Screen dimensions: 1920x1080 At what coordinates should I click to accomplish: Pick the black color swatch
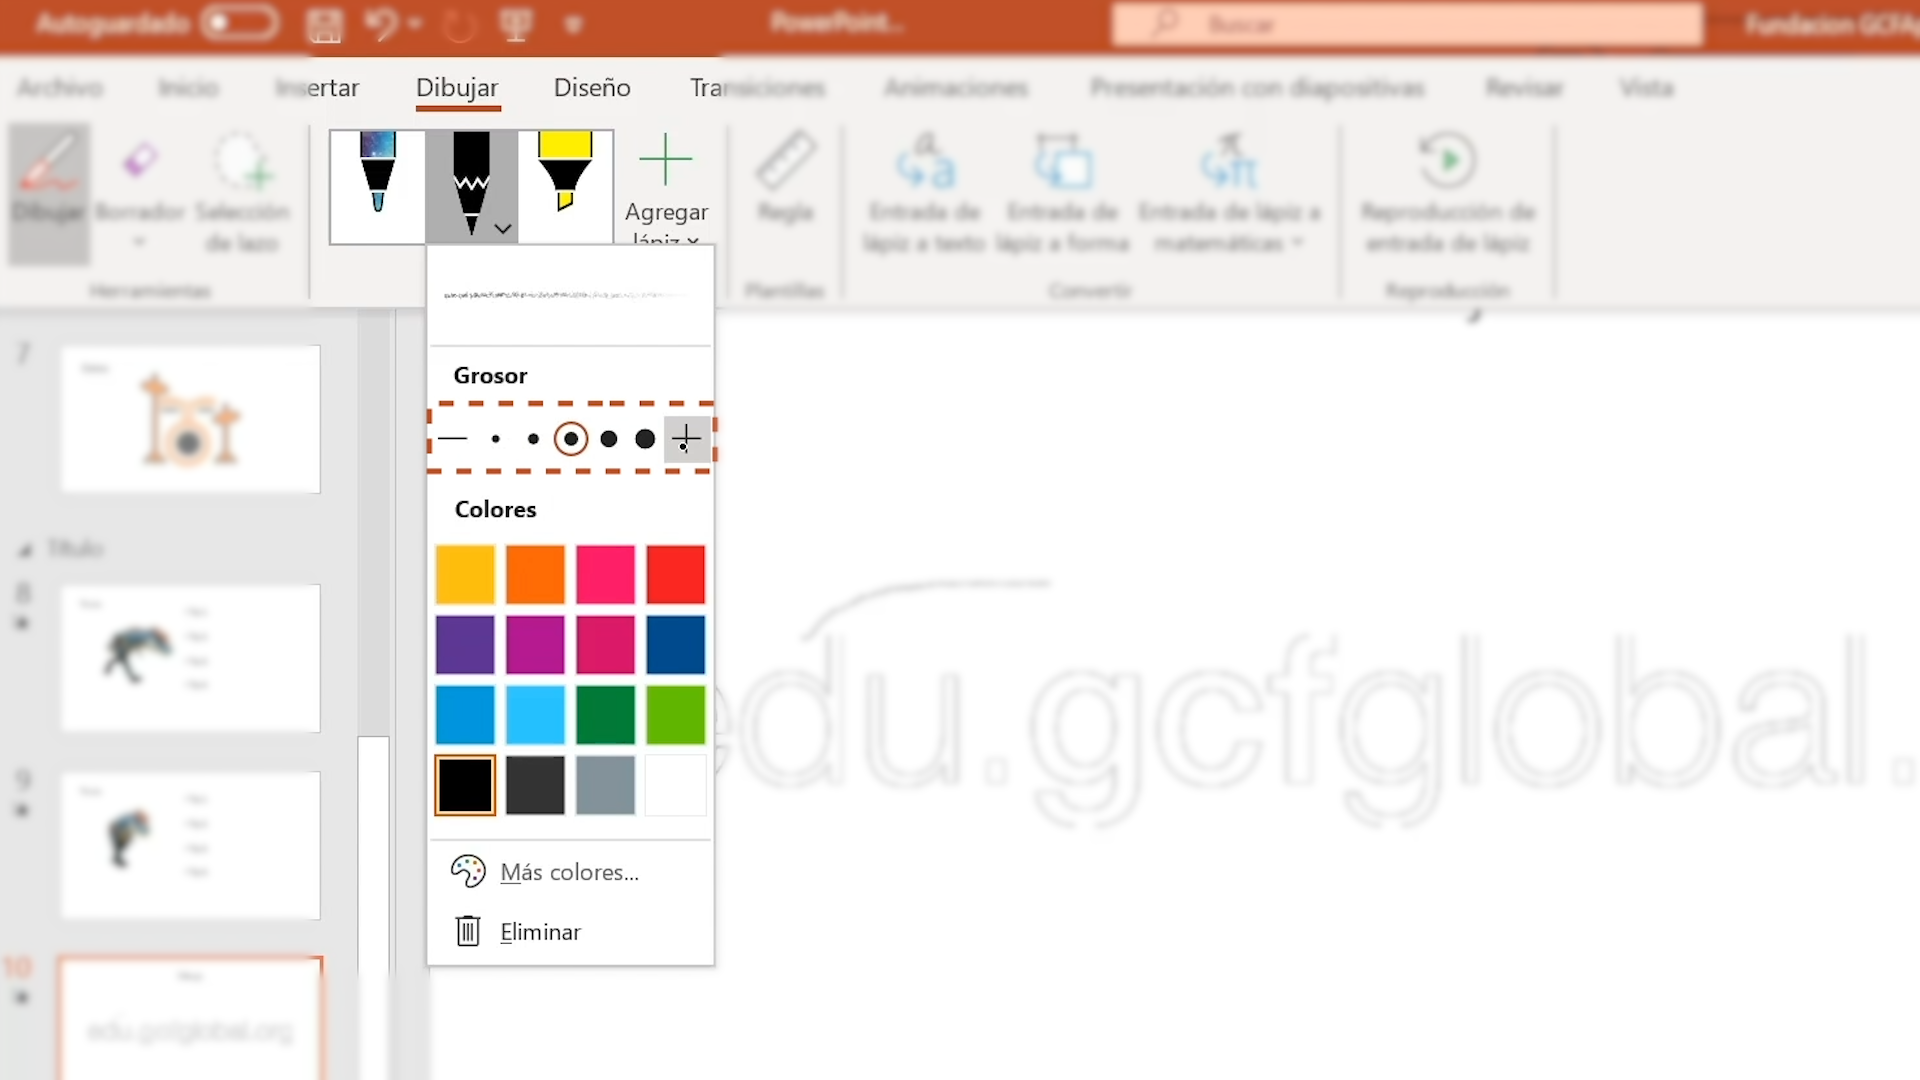pos(465,785)
